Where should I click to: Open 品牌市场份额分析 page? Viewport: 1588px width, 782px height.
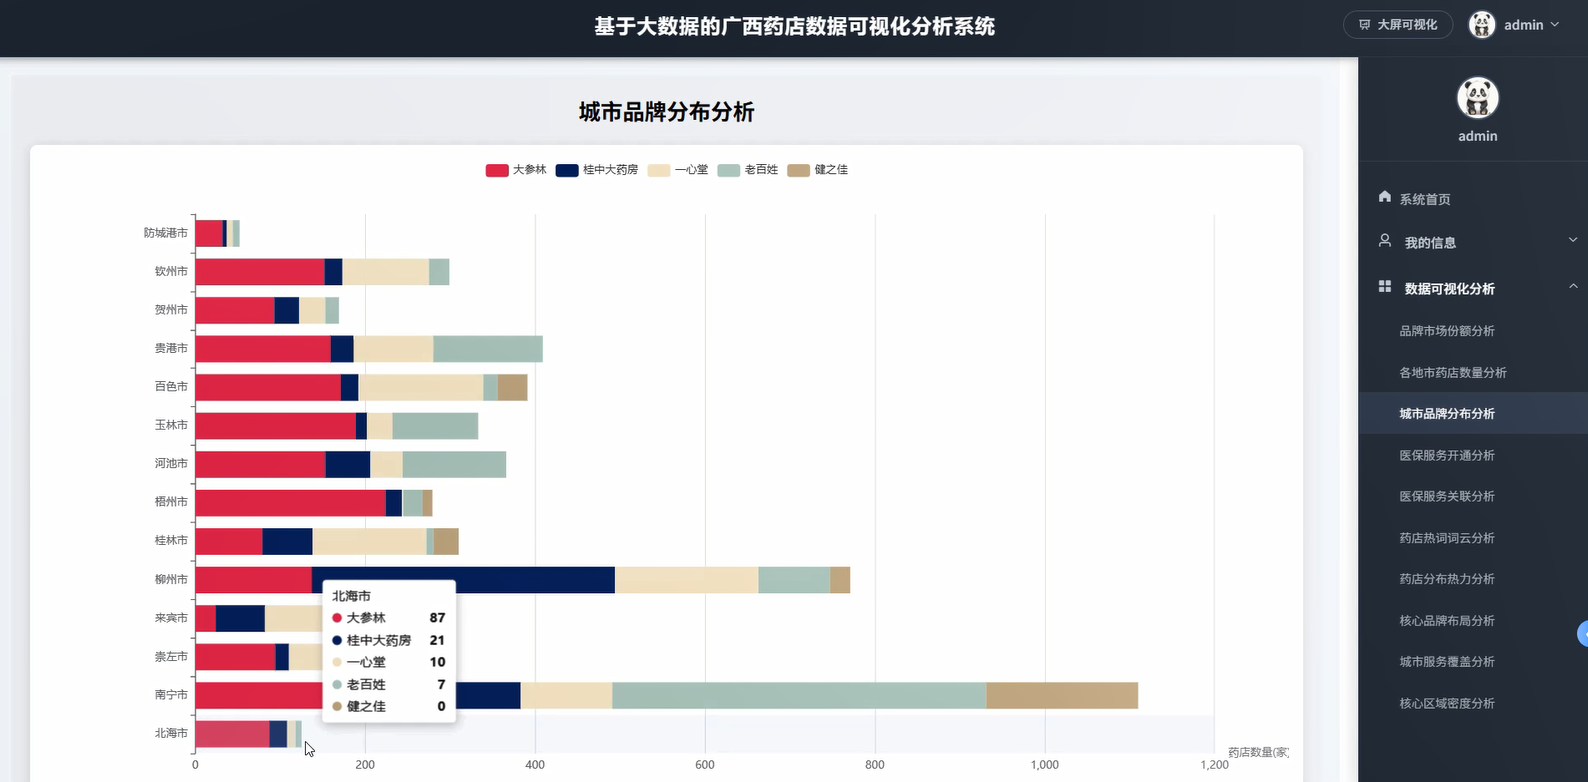pos(1447,331)
